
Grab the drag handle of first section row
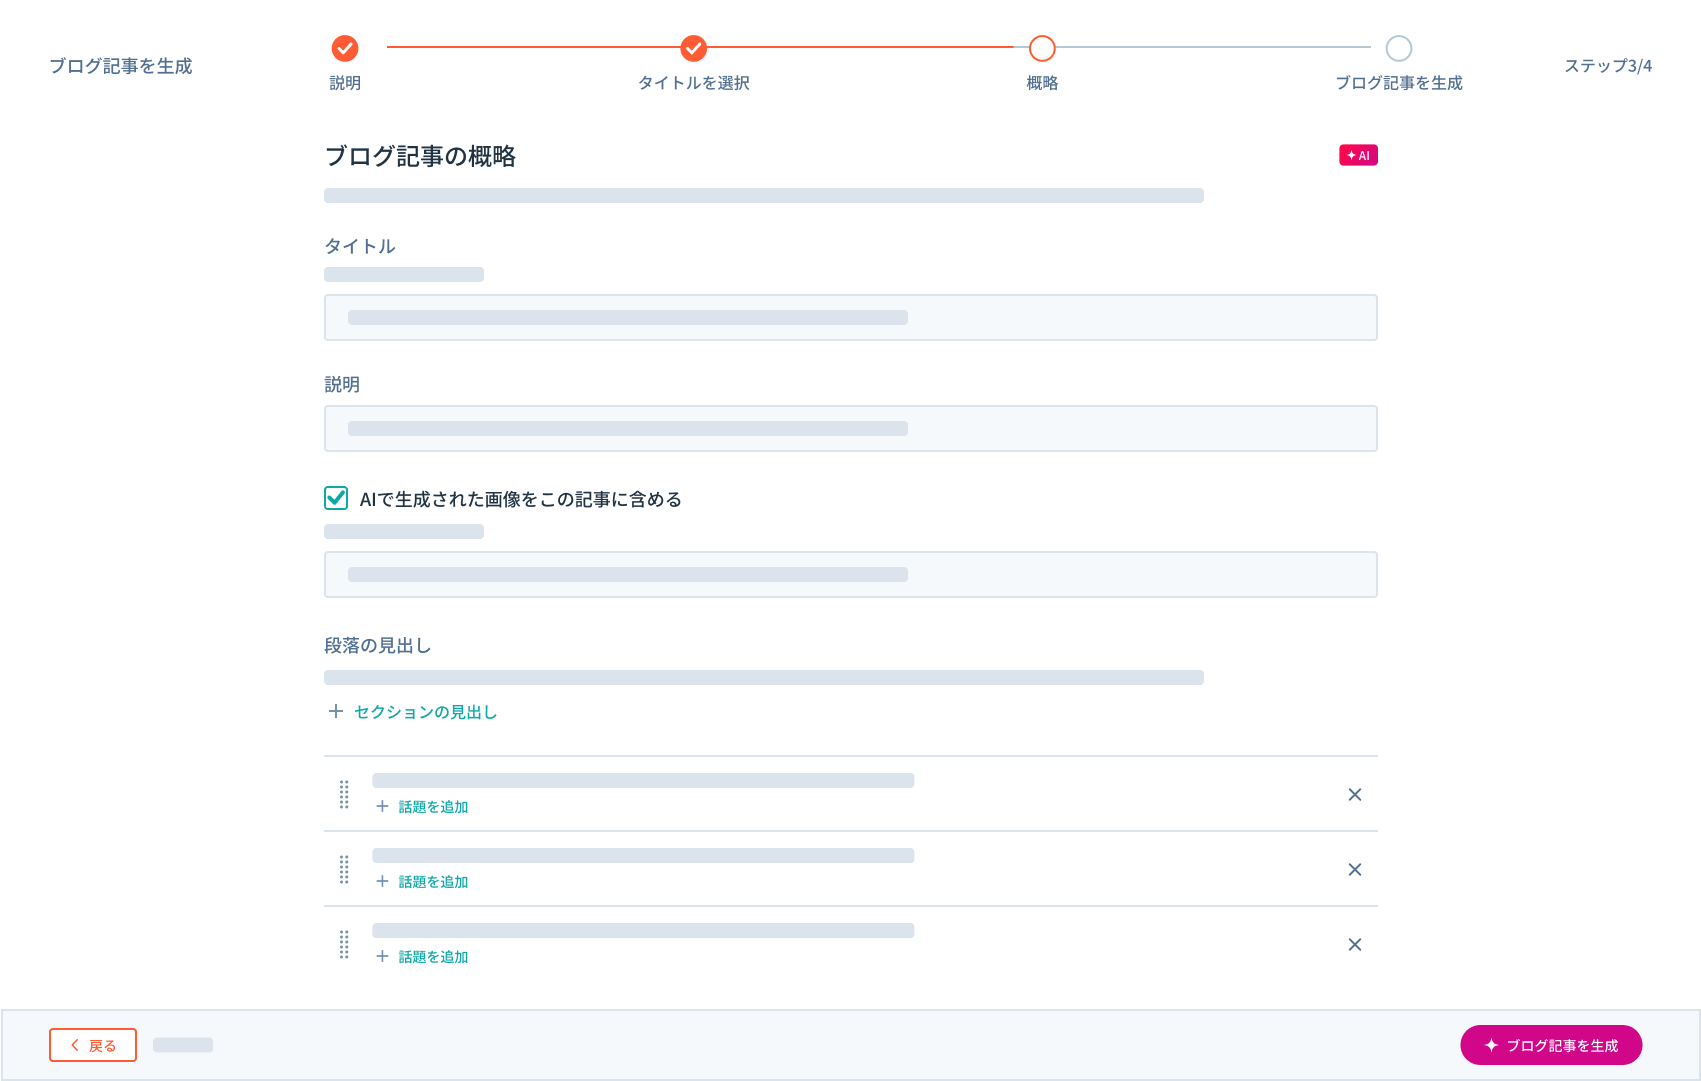pos(344,794)
